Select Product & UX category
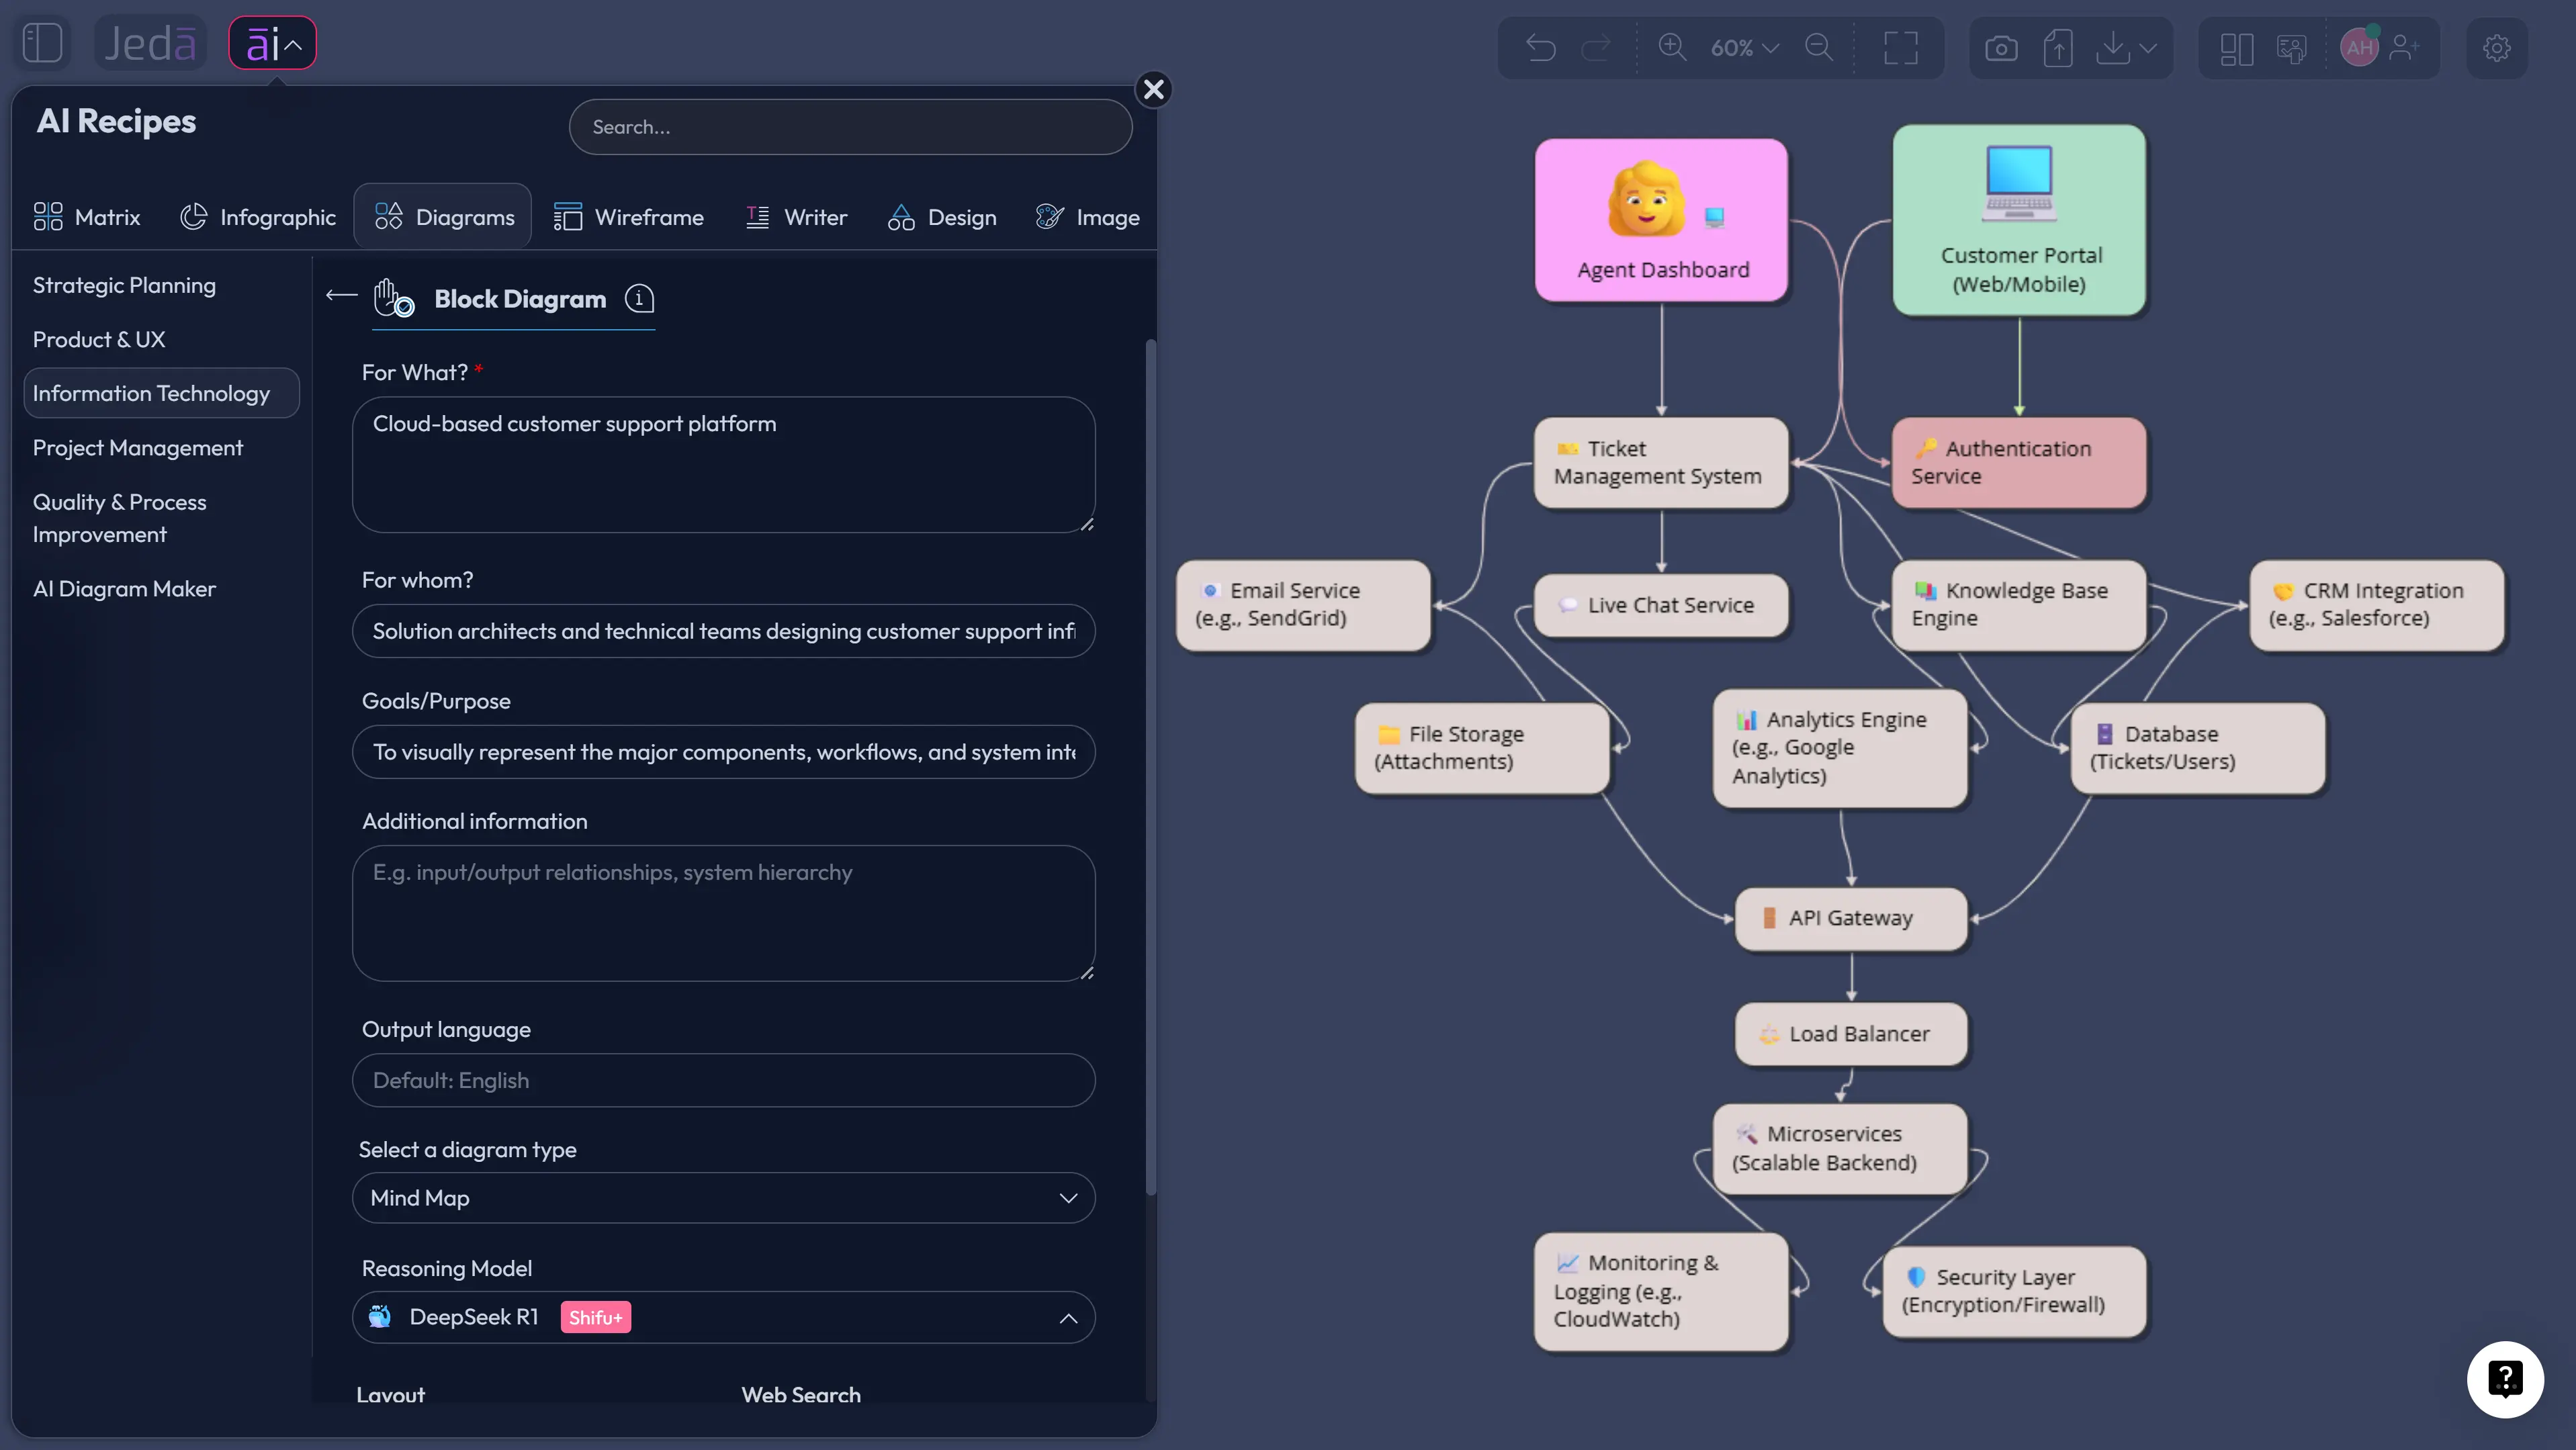 [x=99, y=339]
